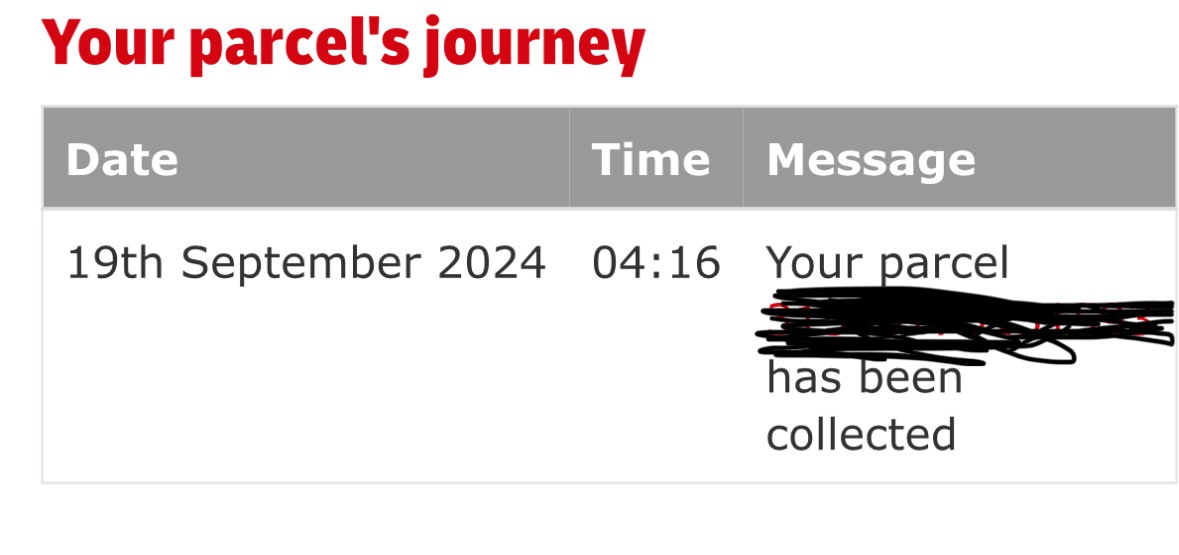Click the word "collected" in the message

(x=861, y=434)
